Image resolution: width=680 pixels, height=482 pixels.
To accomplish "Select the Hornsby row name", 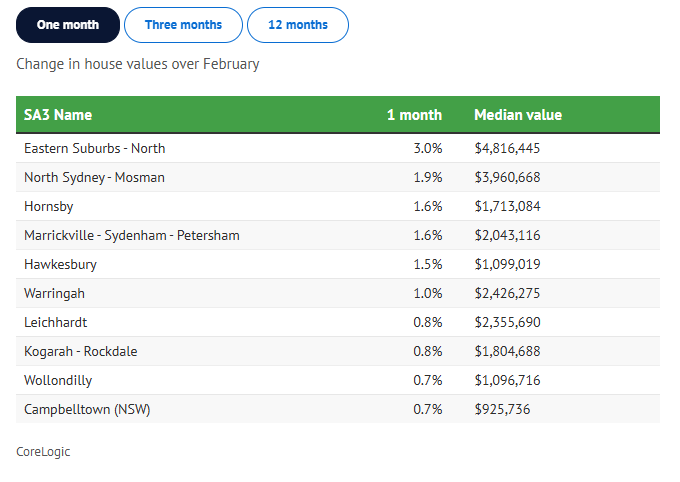I will [49, 206].
